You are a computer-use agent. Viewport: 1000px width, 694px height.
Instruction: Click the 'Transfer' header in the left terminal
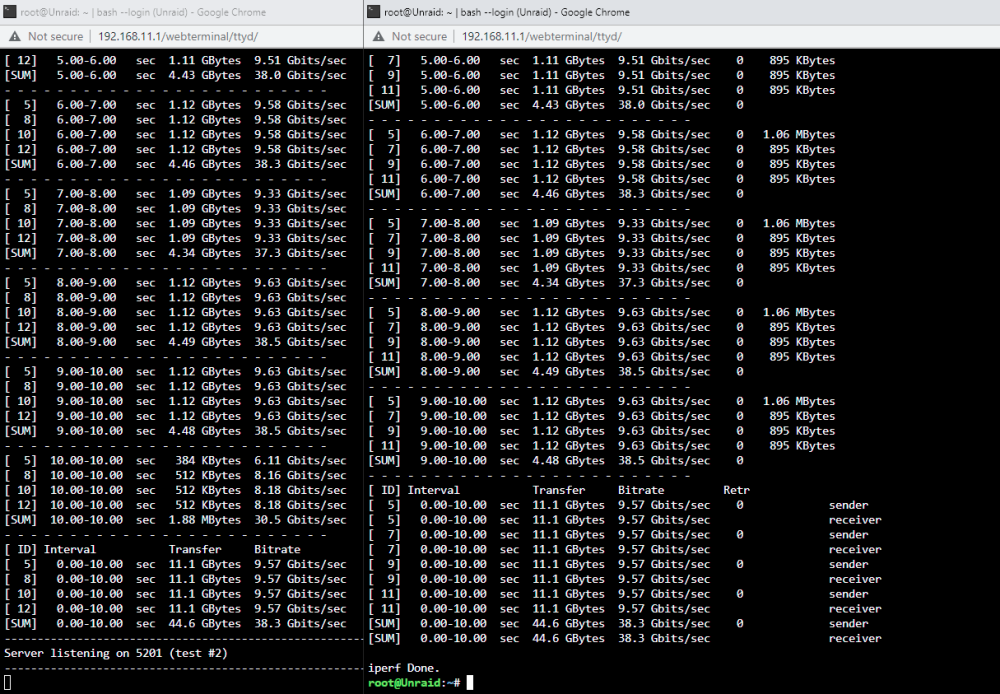coord(195,549)
